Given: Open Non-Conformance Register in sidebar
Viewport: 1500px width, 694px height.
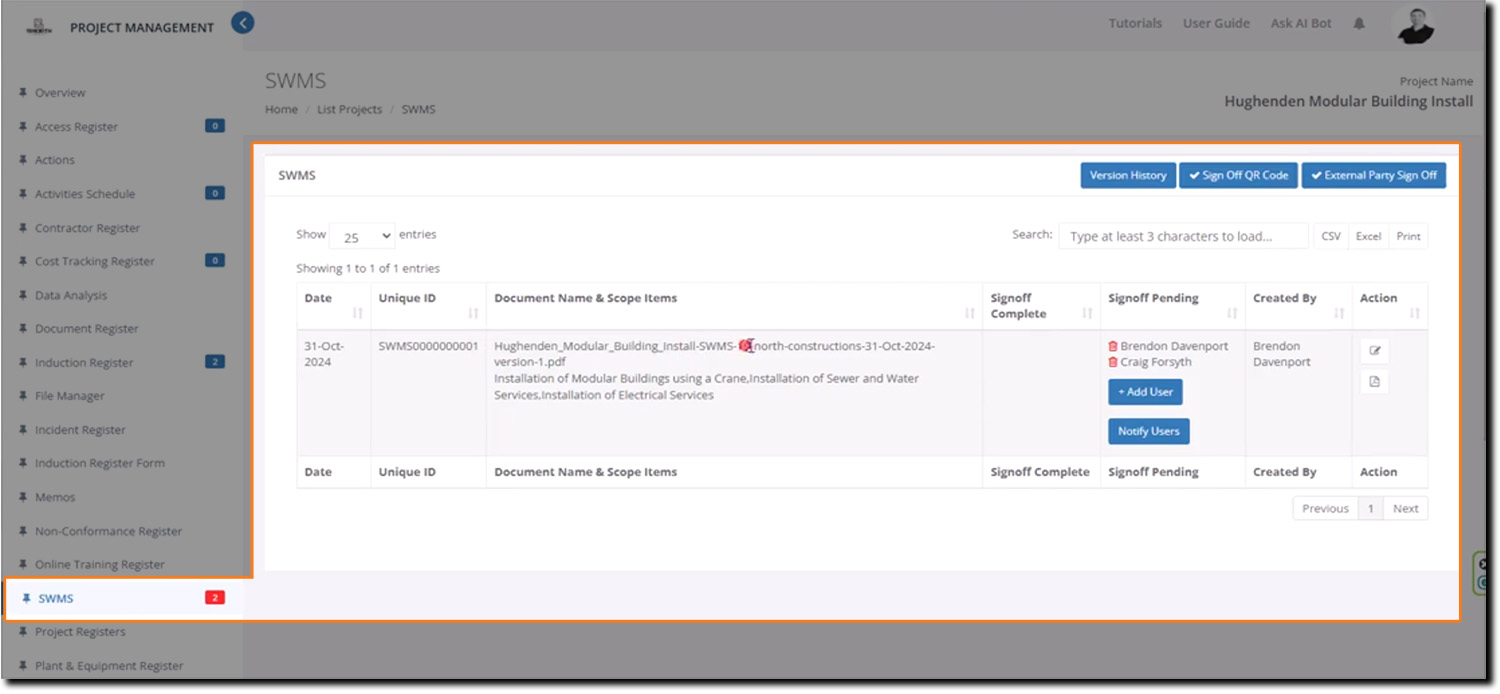Looking at the screenshot, I should click(109, 531).
